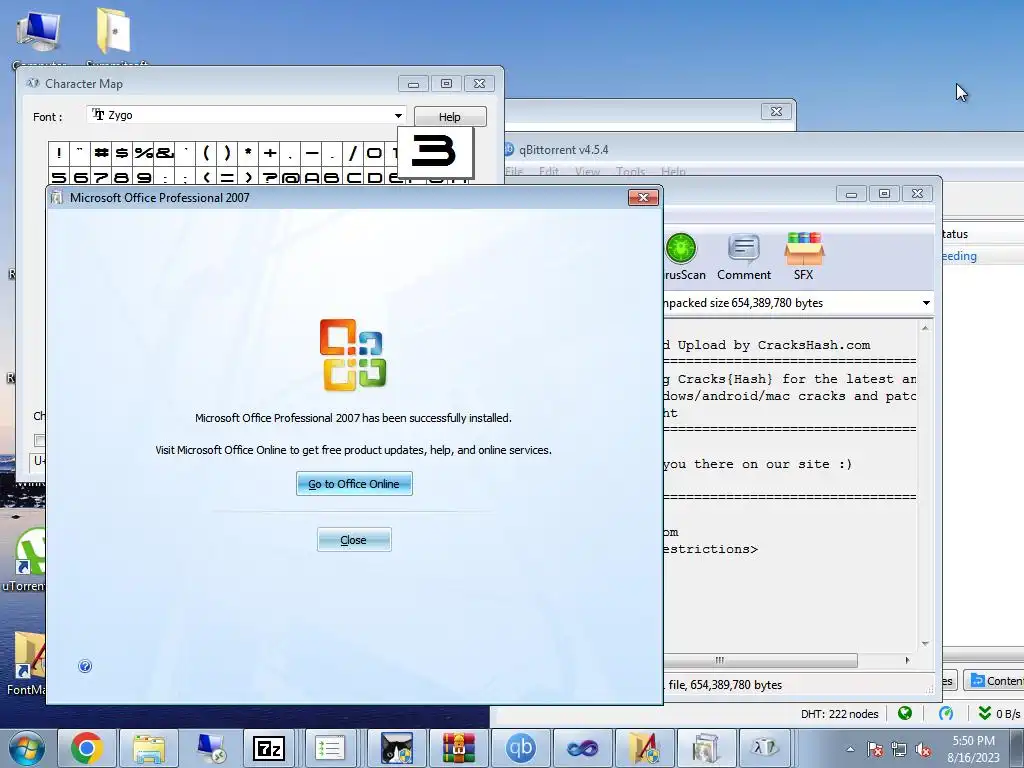Click the Comment icon in WinRAR toolbar
Image resolution: width=1024 pixels, height=768 pixels.
pyautogui.click(x=744, y=257)
